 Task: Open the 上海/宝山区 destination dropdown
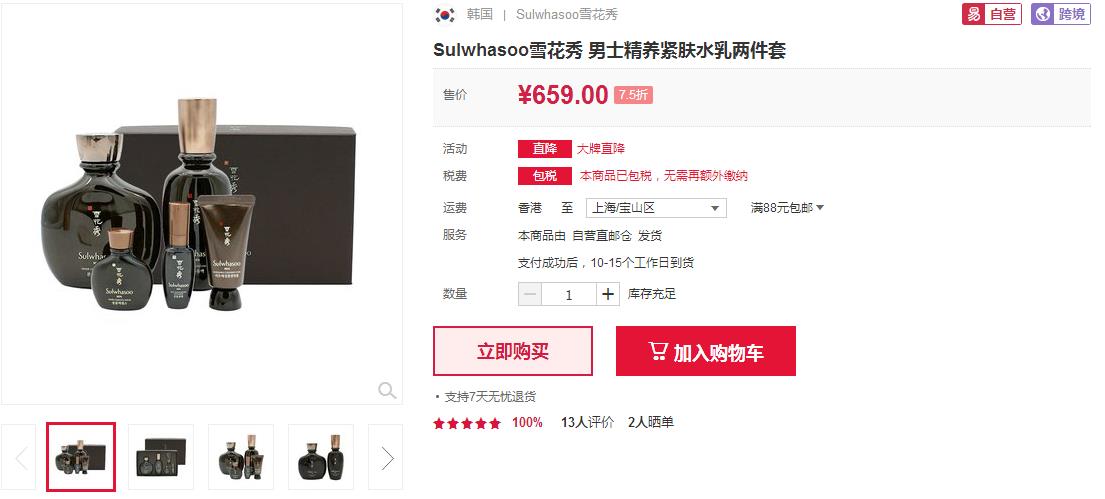pyautogui.click(x=656, y=208)
